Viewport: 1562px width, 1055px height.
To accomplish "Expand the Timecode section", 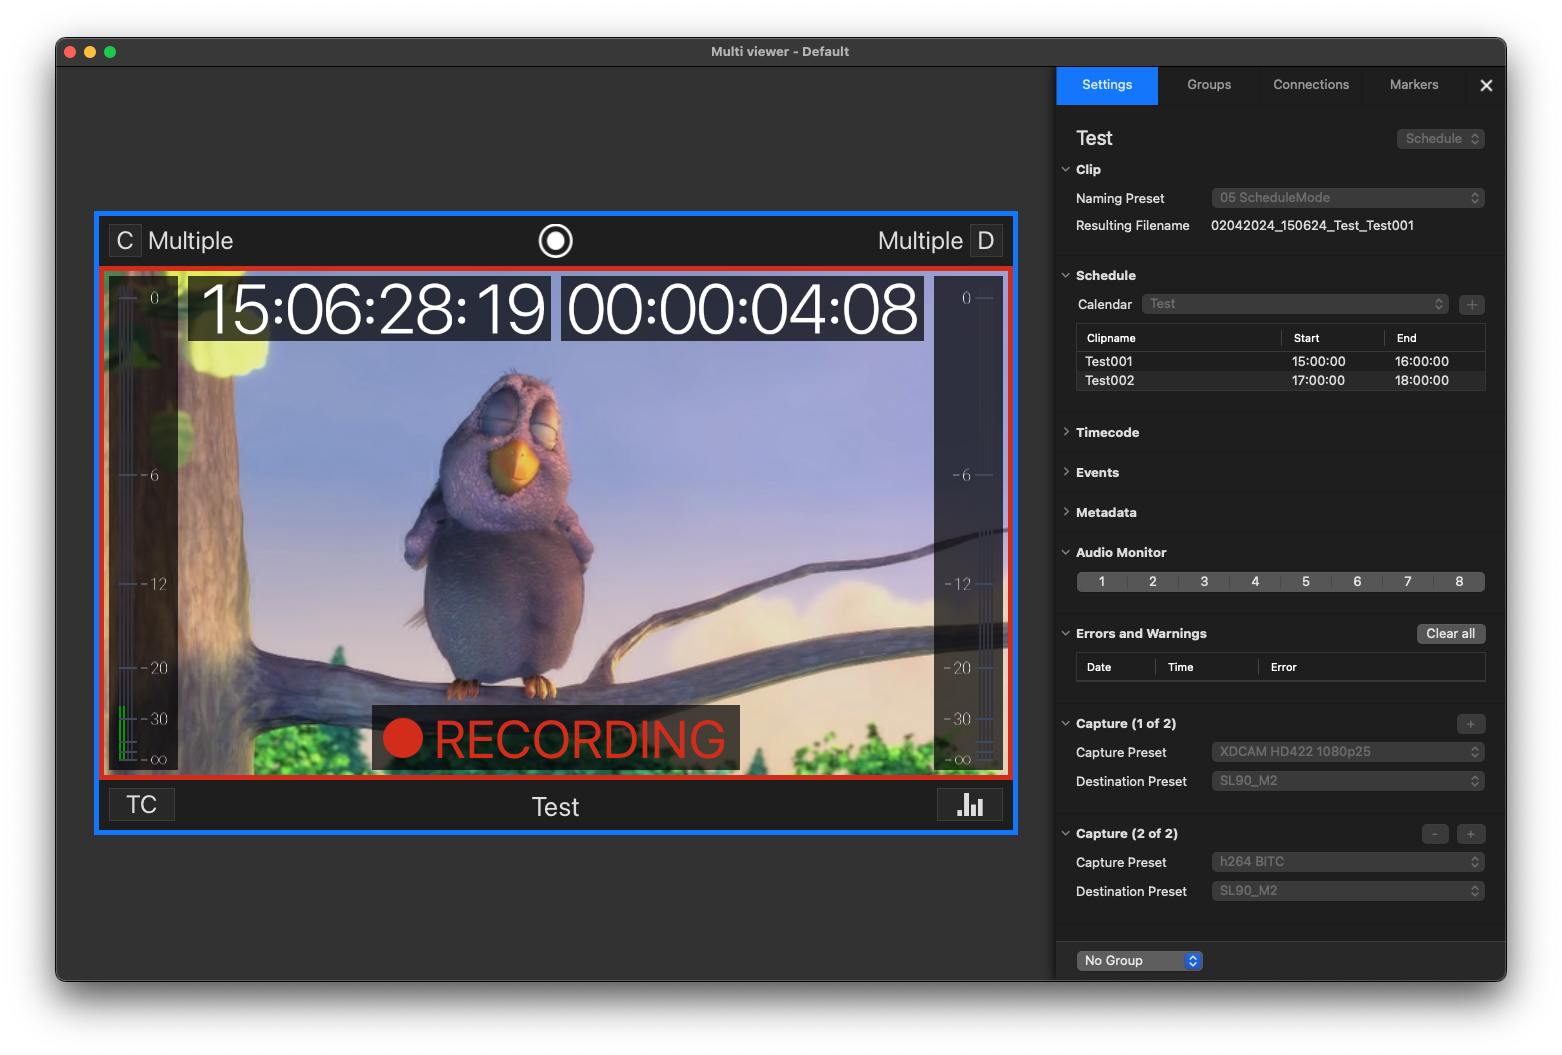I will [x=1066, y=432].
